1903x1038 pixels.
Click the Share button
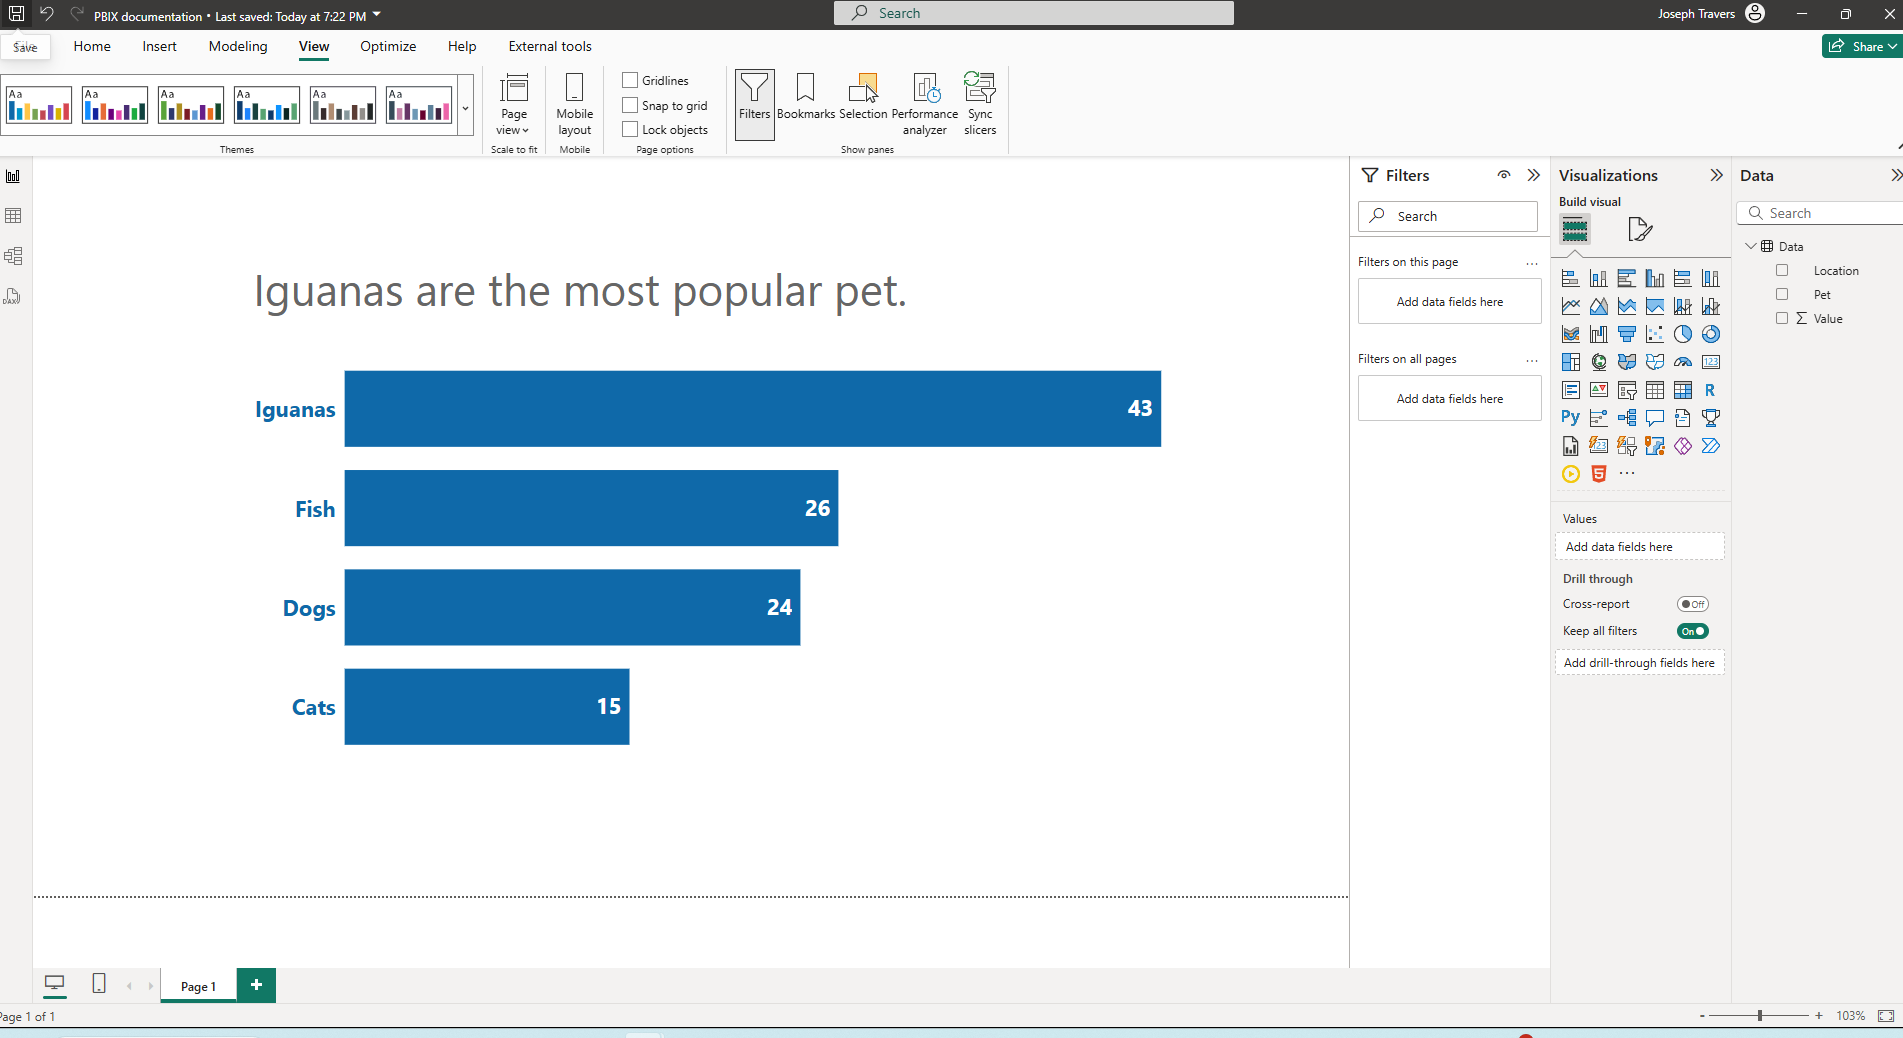(x=1861, y=46)
